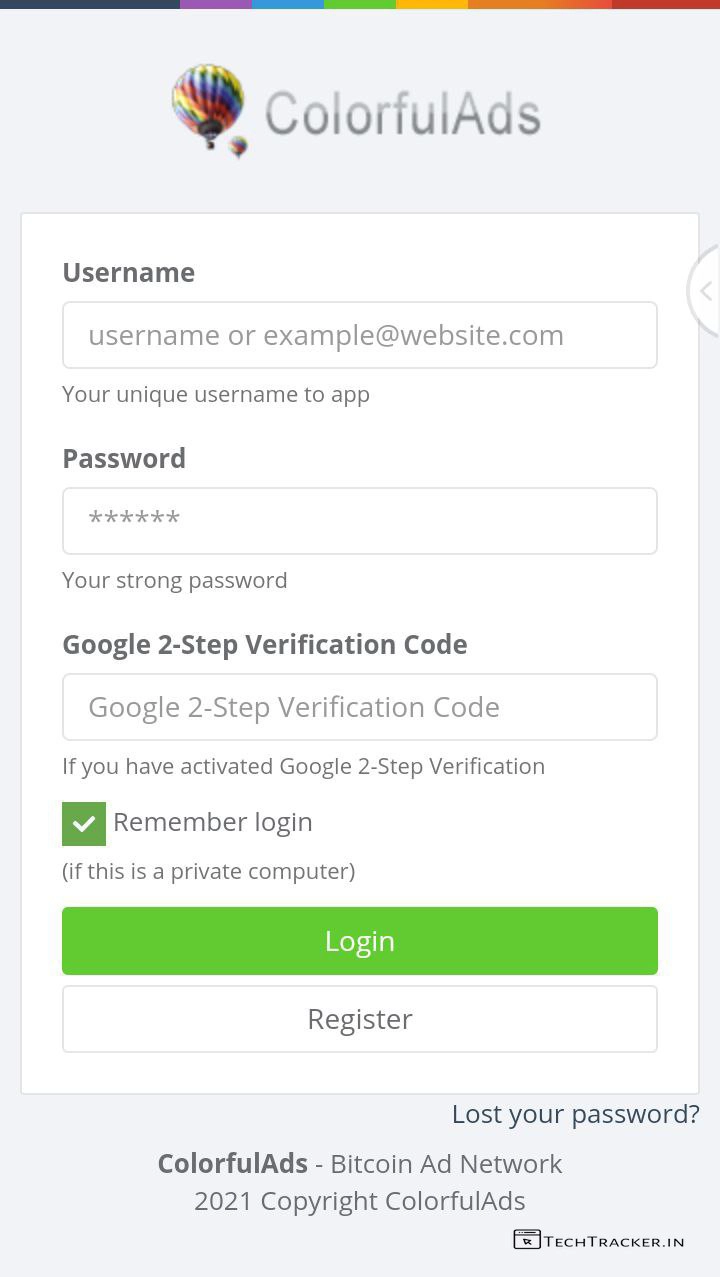Click the purple segment of top color strip
Screen dimensions: 720x1277
click(x=215, y=4)
